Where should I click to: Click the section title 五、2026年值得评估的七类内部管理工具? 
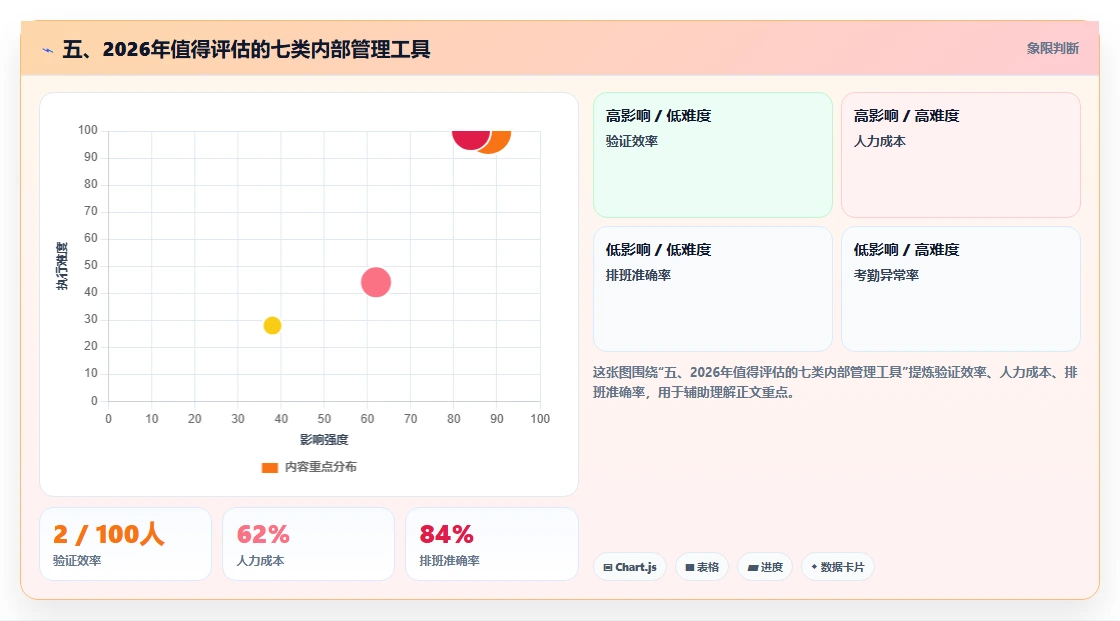pyautogui.click(x=246, y=49)
